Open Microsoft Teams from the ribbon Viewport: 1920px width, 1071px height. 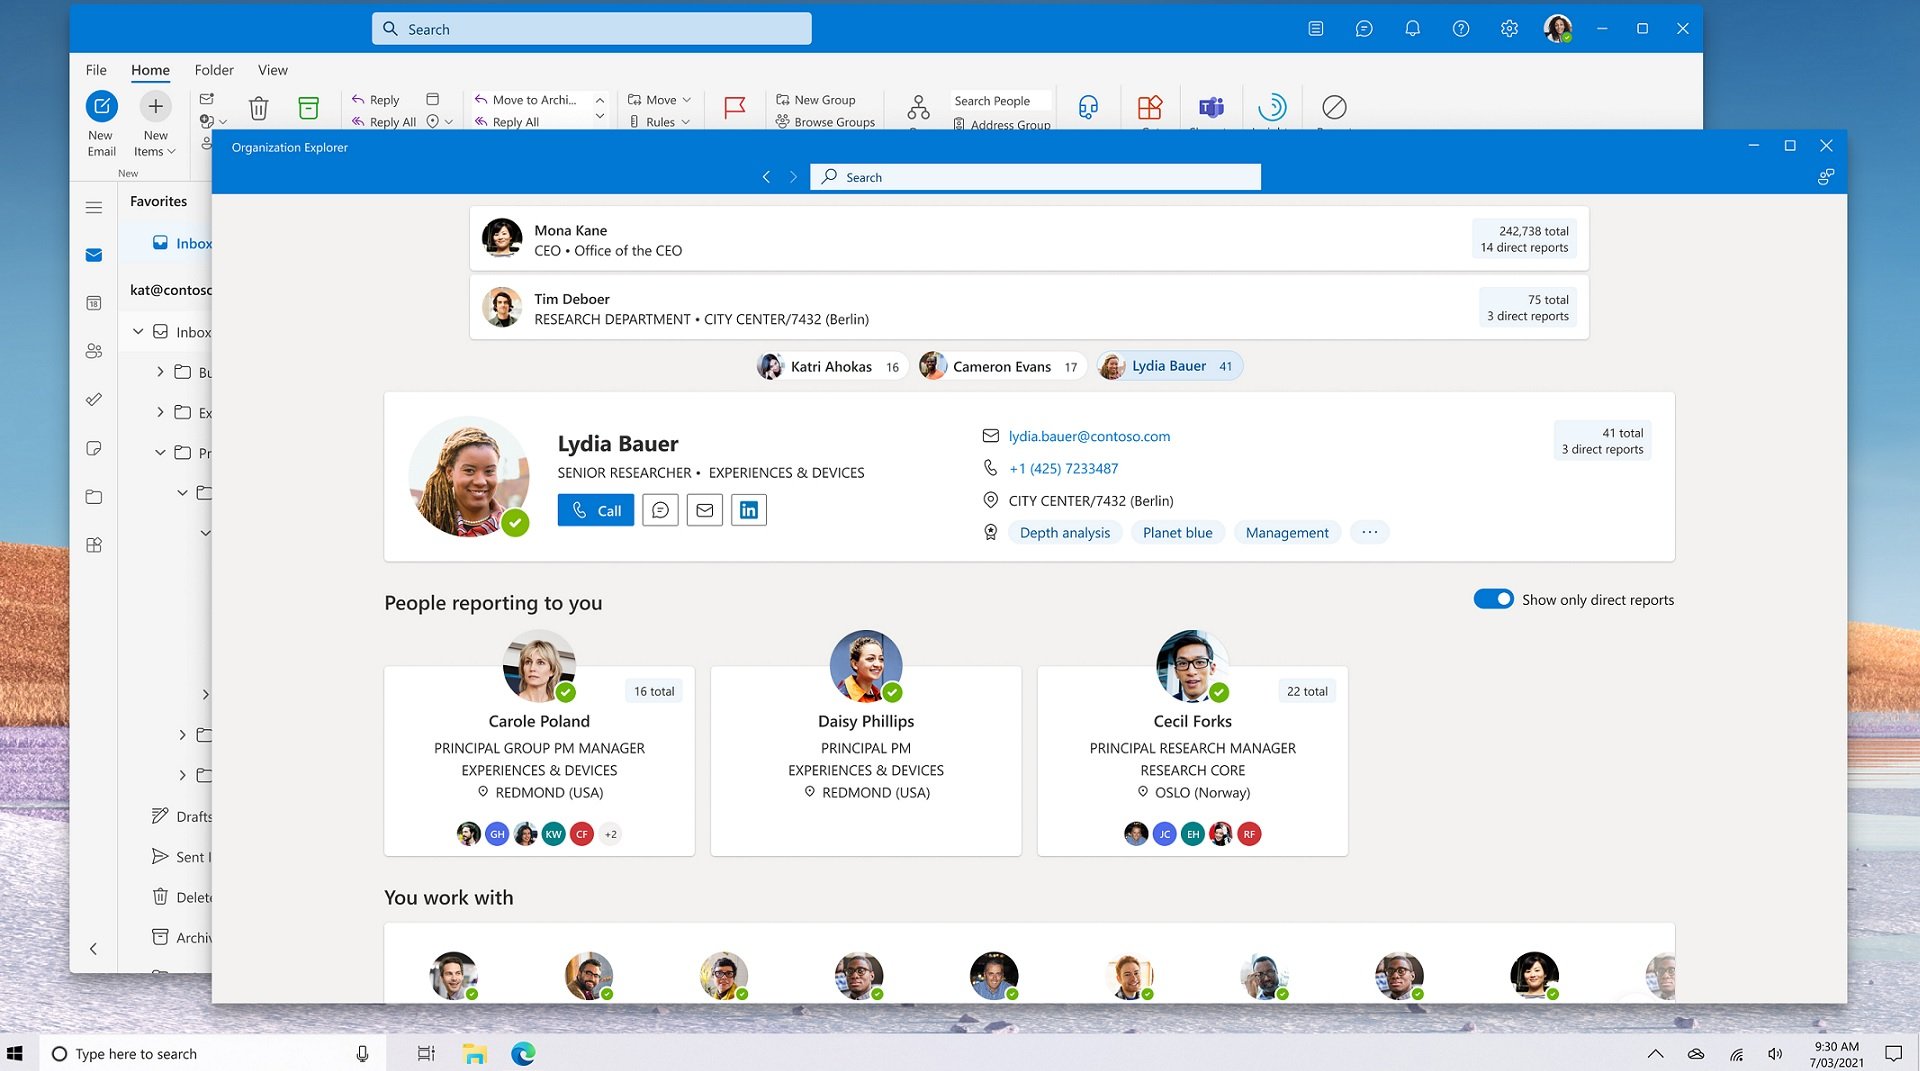(x=1211, y=108)
